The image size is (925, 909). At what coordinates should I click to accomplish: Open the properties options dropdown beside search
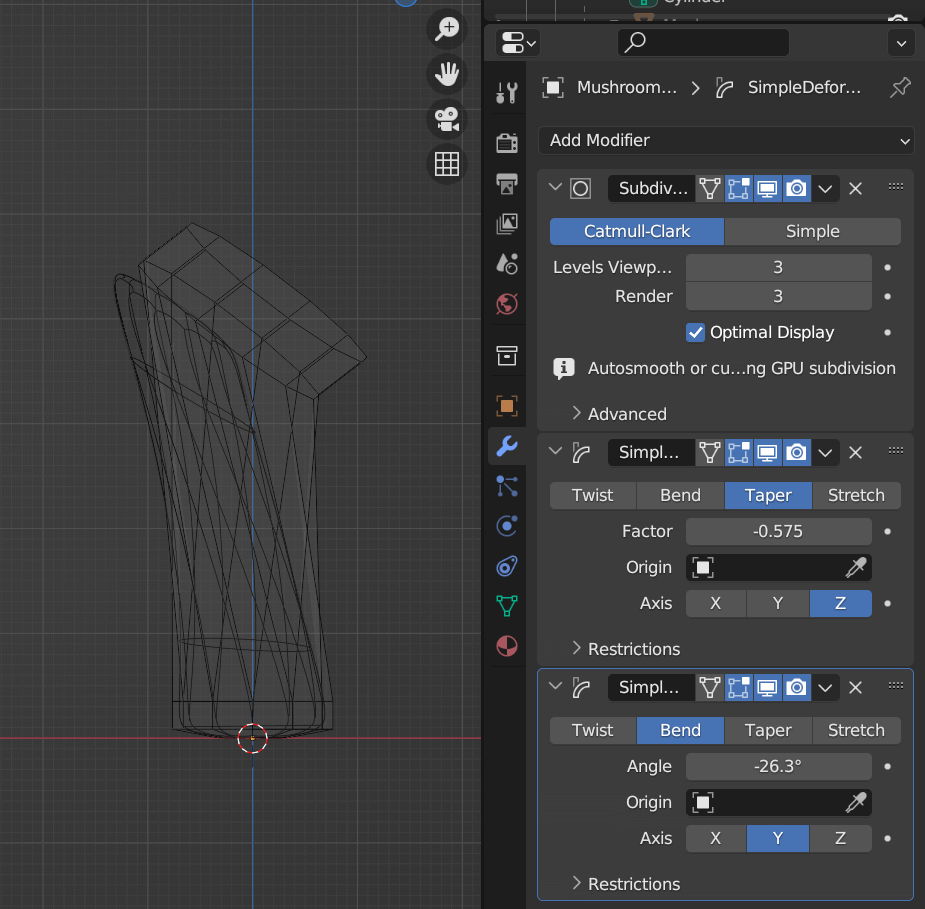(x=901, y=43)
